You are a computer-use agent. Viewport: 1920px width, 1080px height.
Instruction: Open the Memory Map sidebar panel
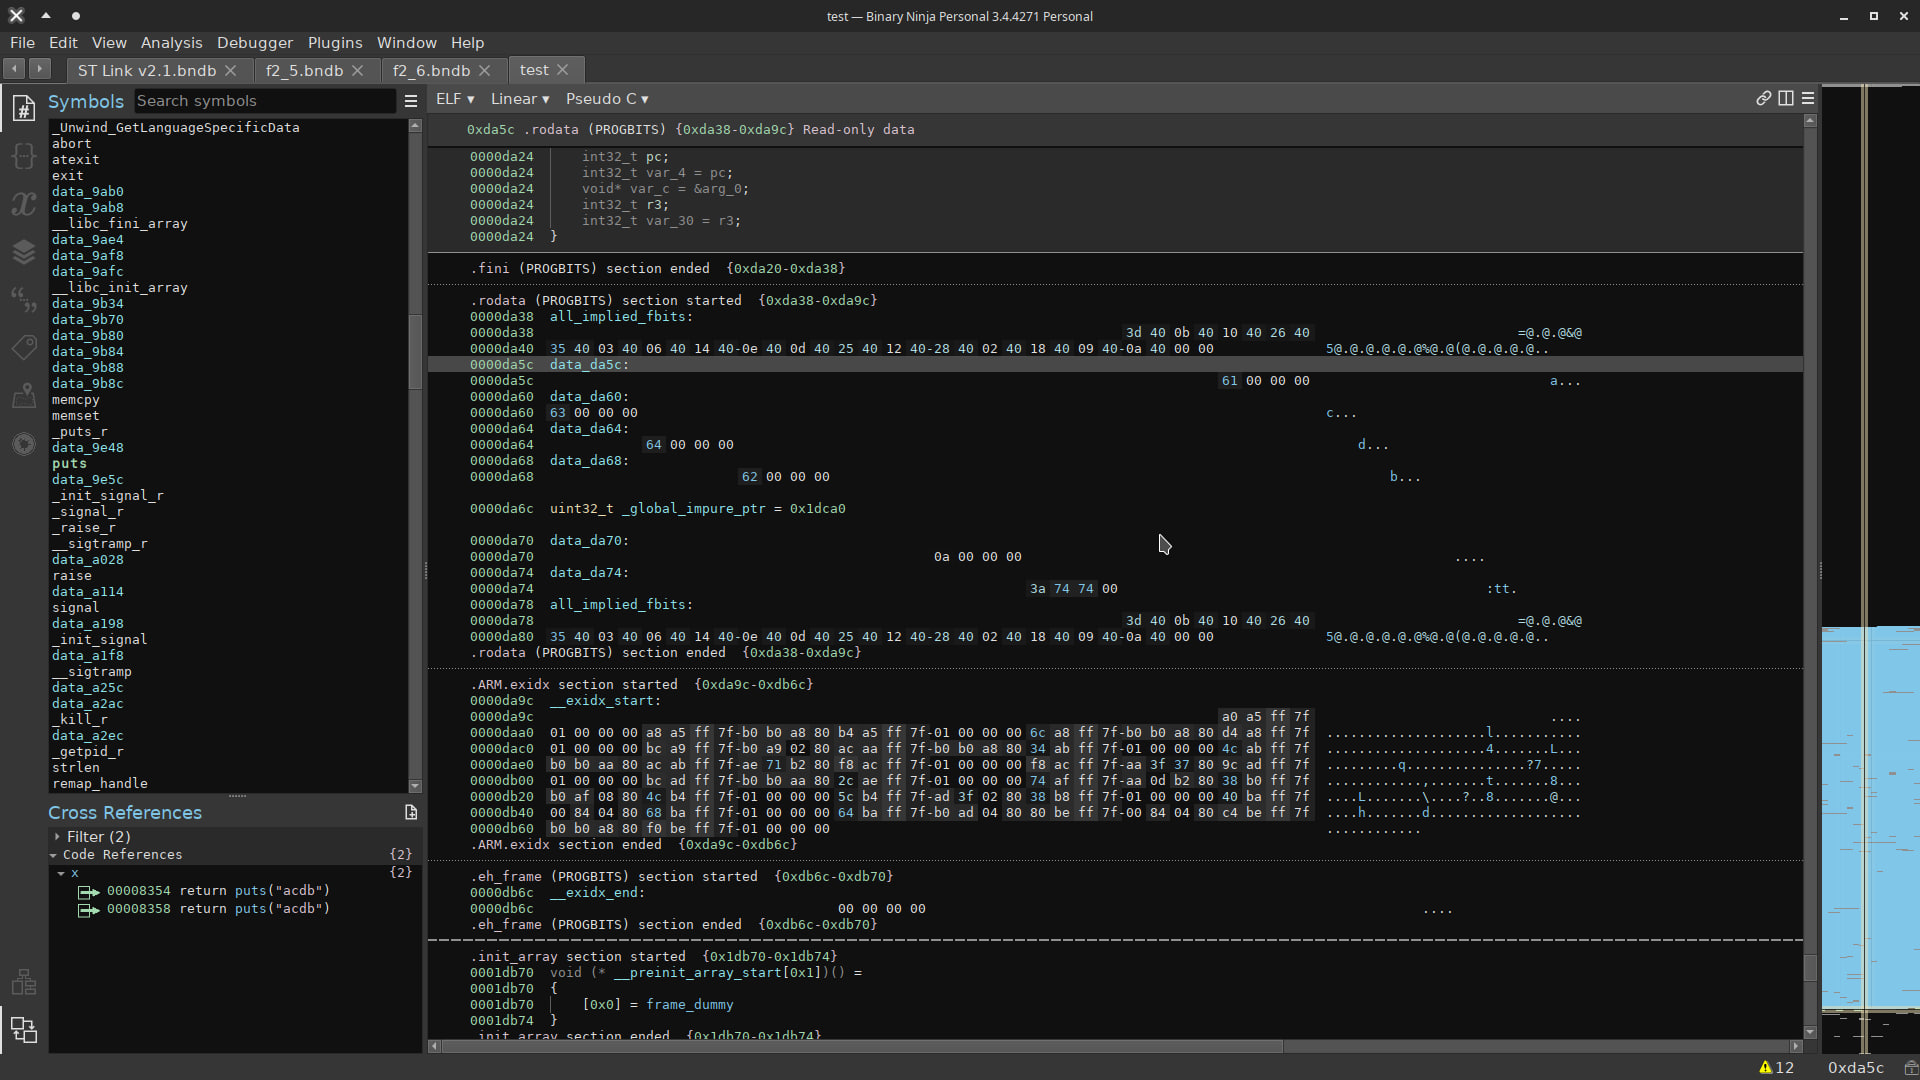tap(23, 395)
